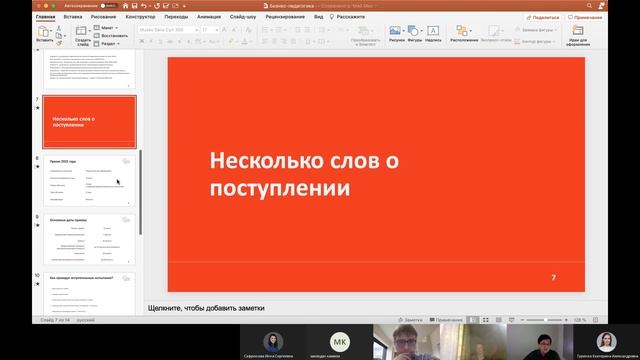The image size is (640, 360).
Task: Click the zoom in plus button
Action: 566,320
